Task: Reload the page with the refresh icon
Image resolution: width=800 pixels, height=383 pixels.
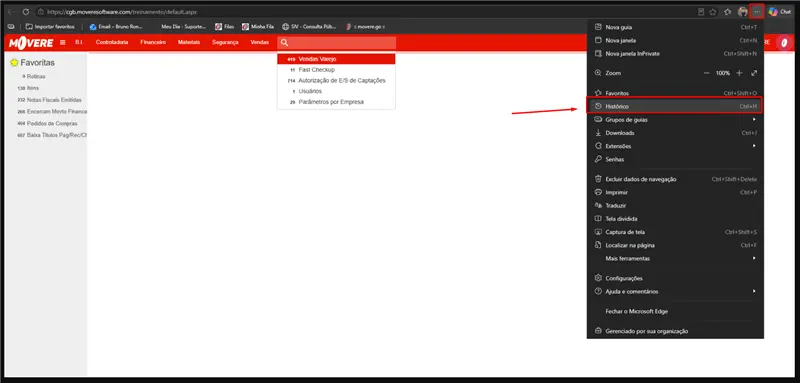Action: click(x=26, y=11)
